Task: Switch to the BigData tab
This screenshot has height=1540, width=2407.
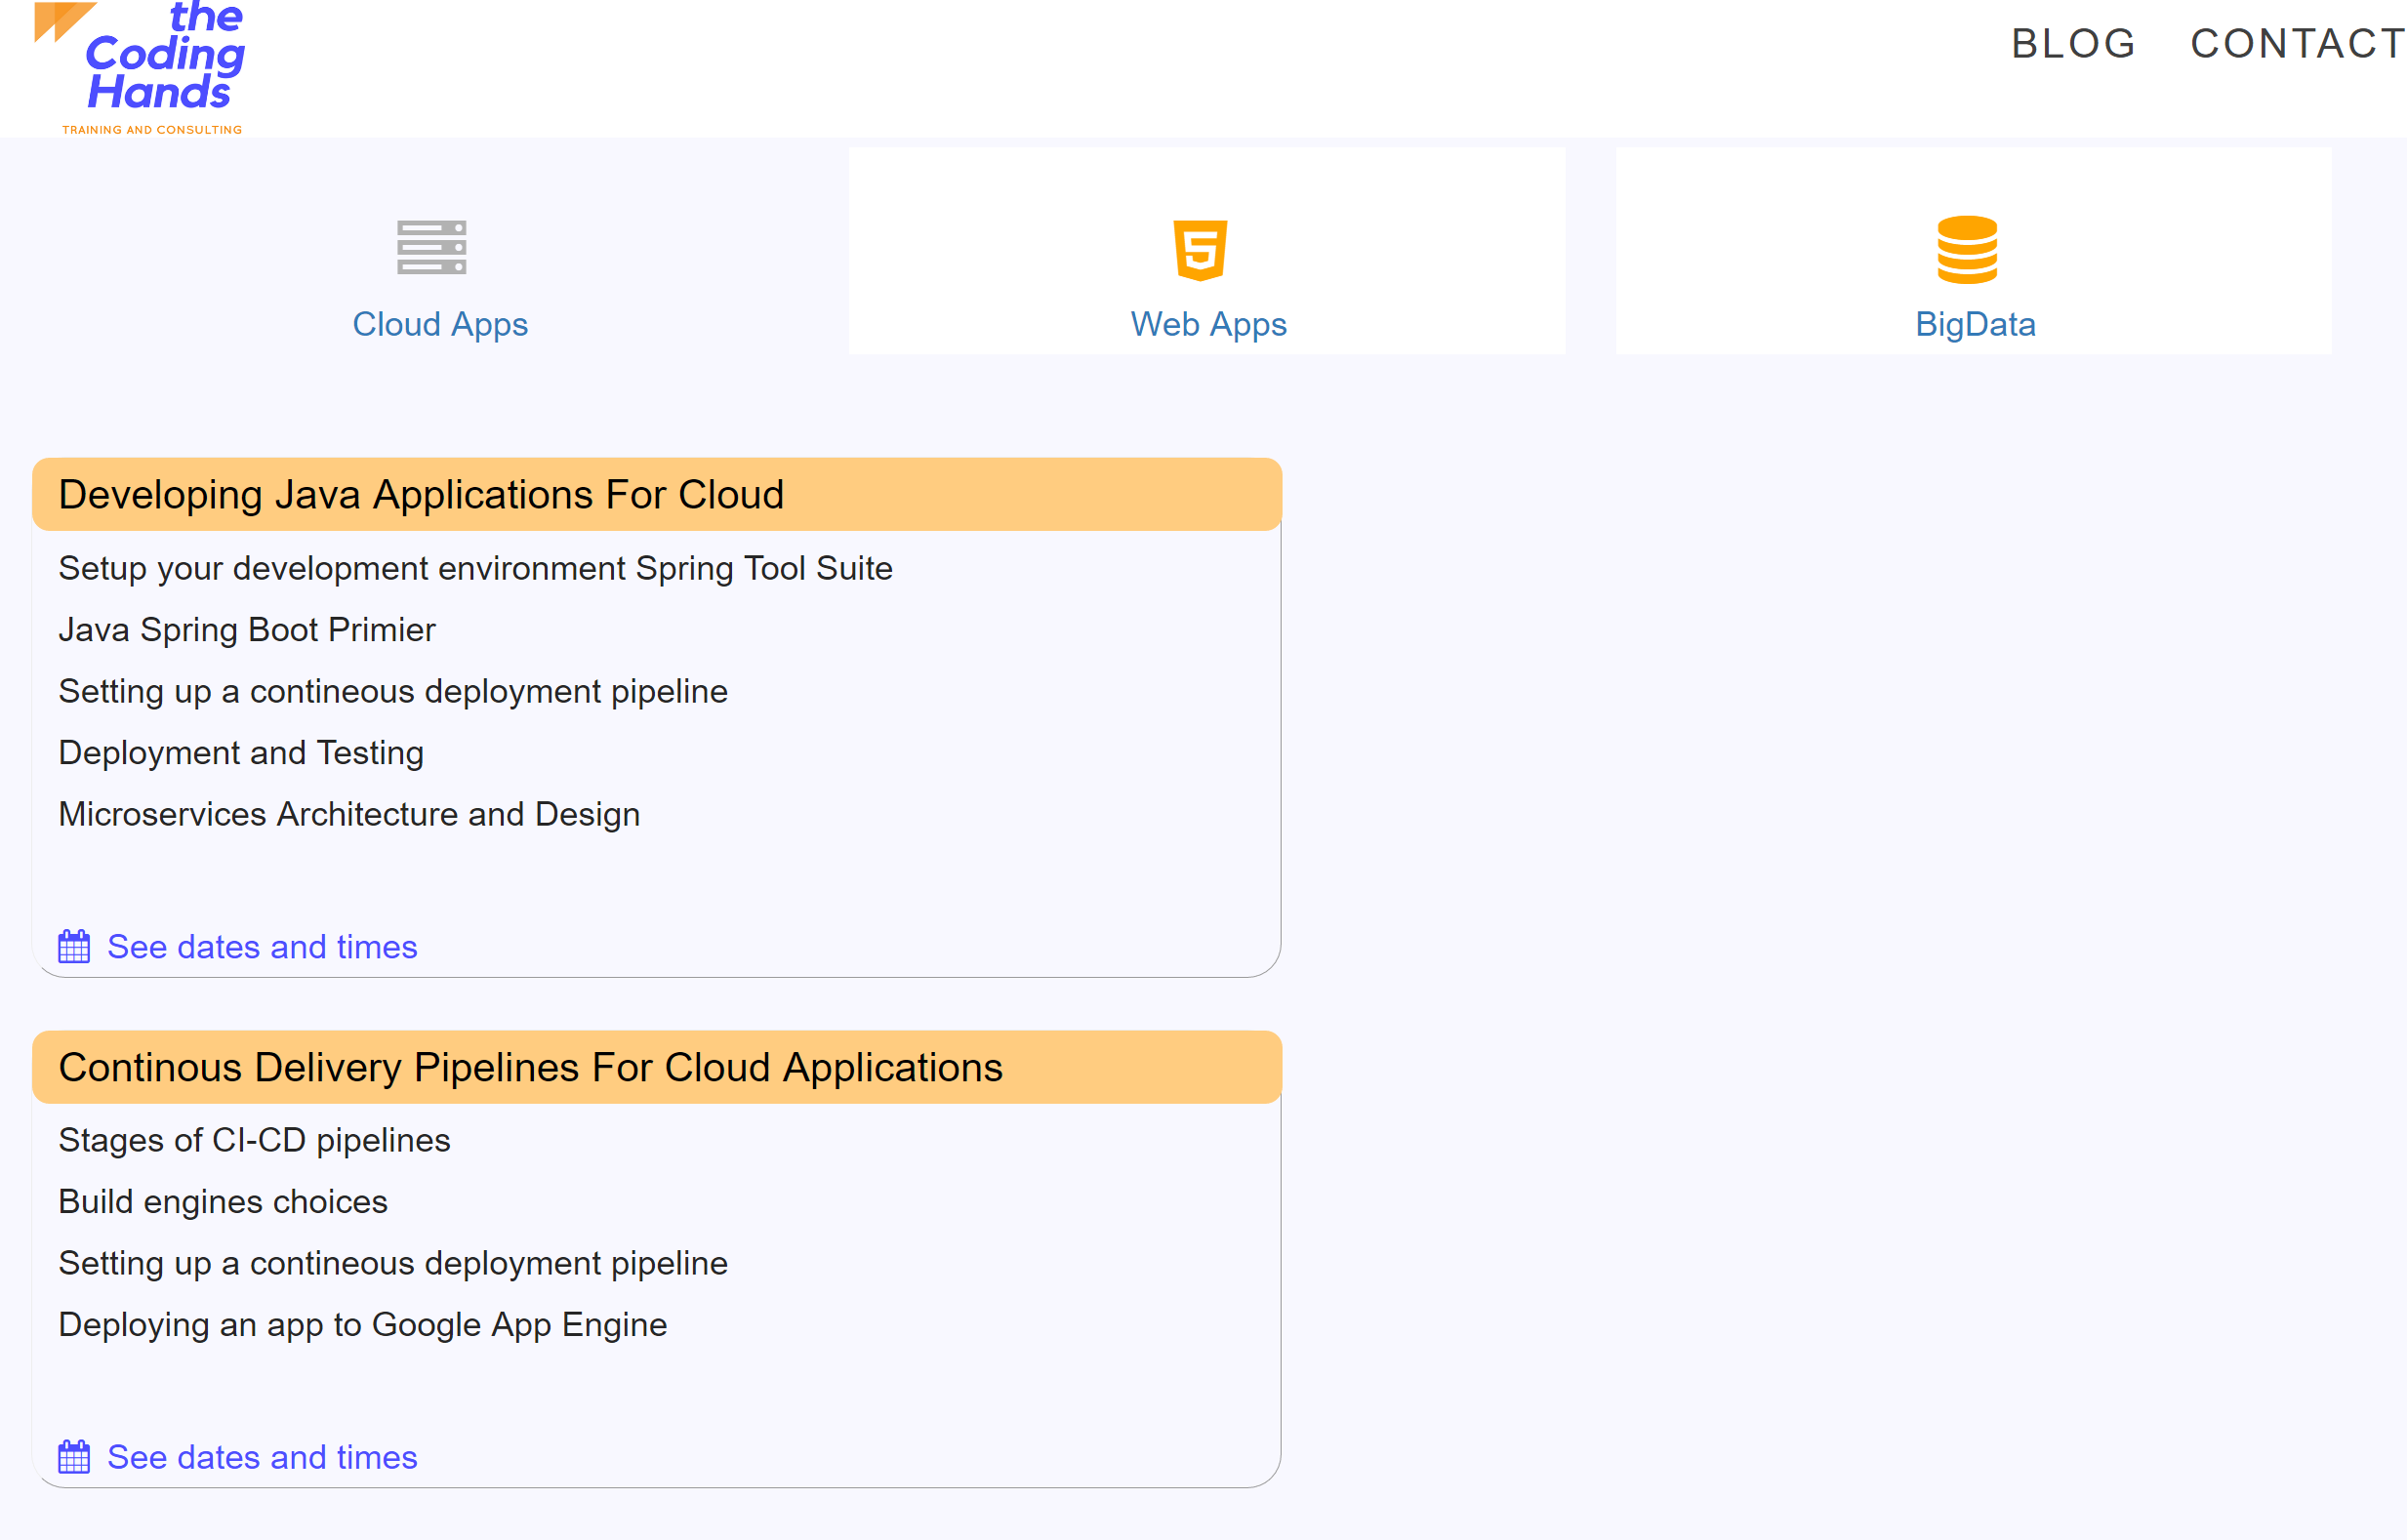Action: [x=1974, y=324]
